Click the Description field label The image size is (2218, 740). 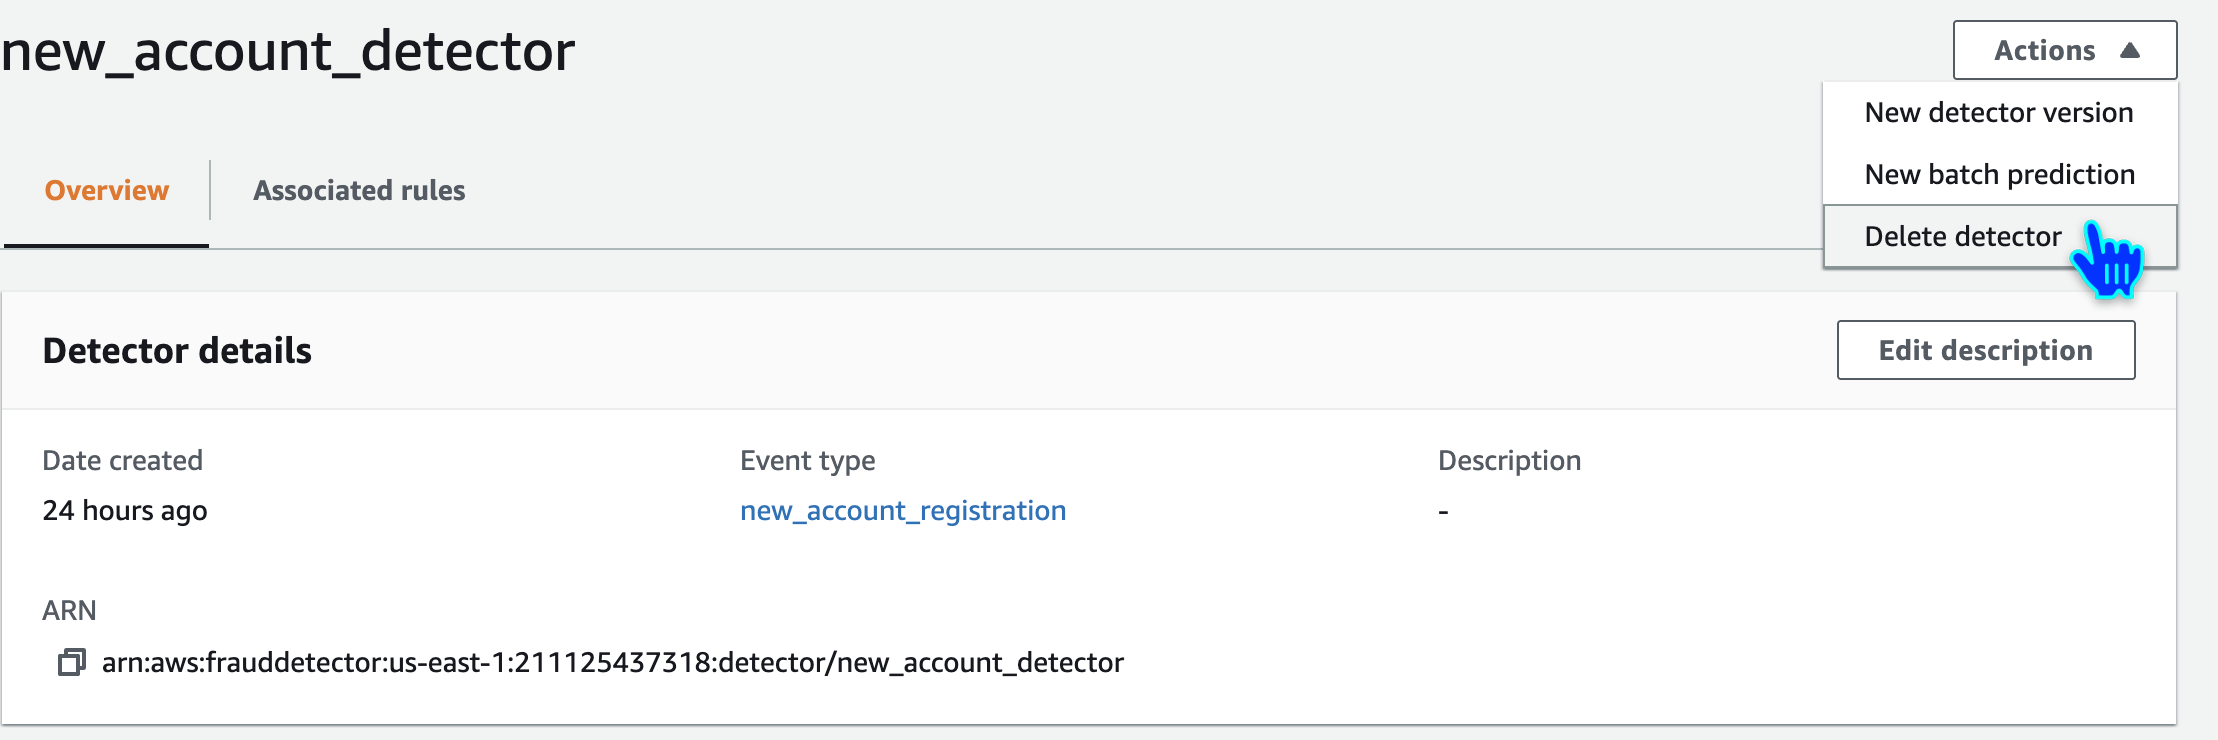(x=1509, y=461)
